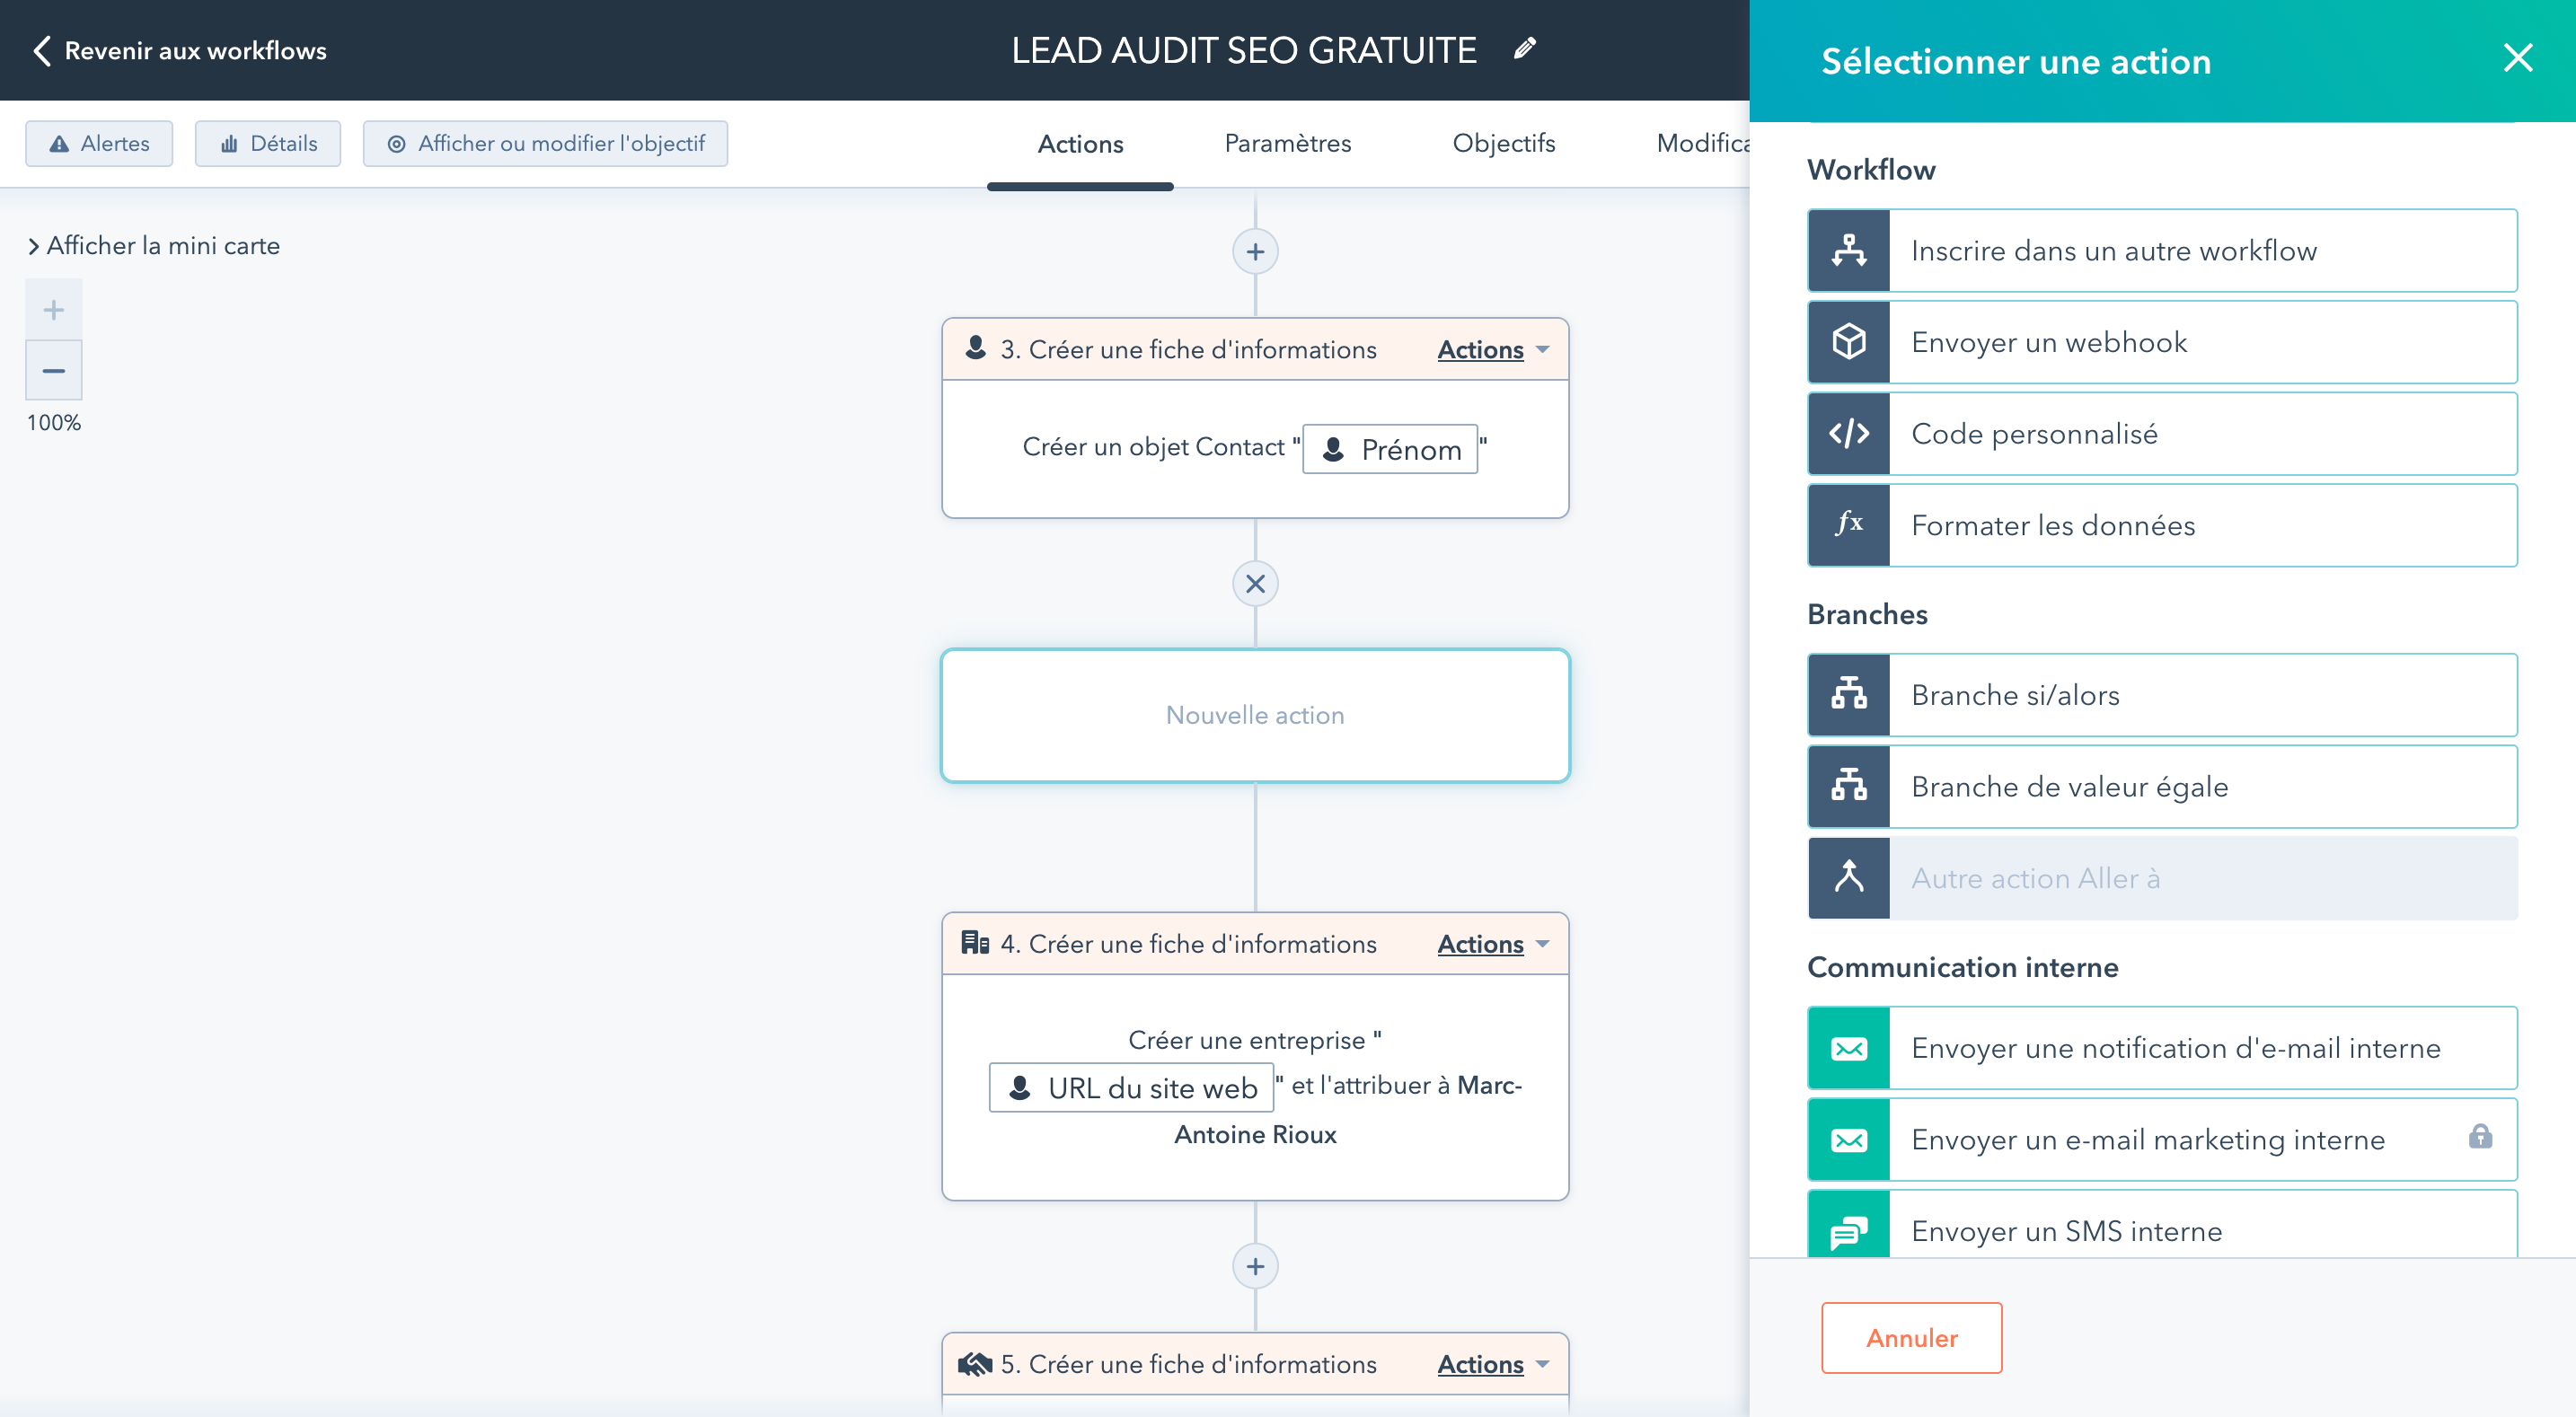Click the zoom in plus icon
2576x1417 pixels.
pyautogui.click(x=53, y=309)
